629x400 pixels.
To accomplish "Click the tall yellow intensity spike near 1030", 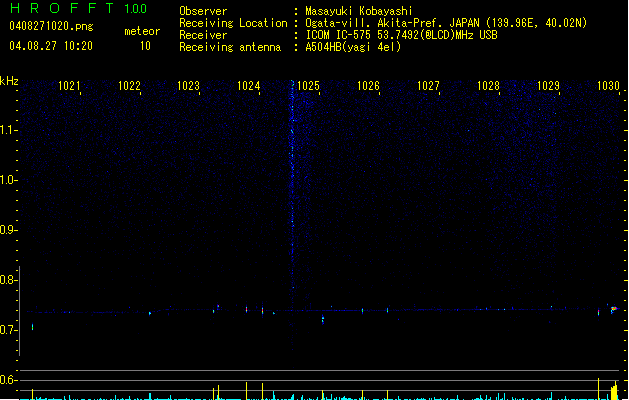I will (x=599, y=388).
